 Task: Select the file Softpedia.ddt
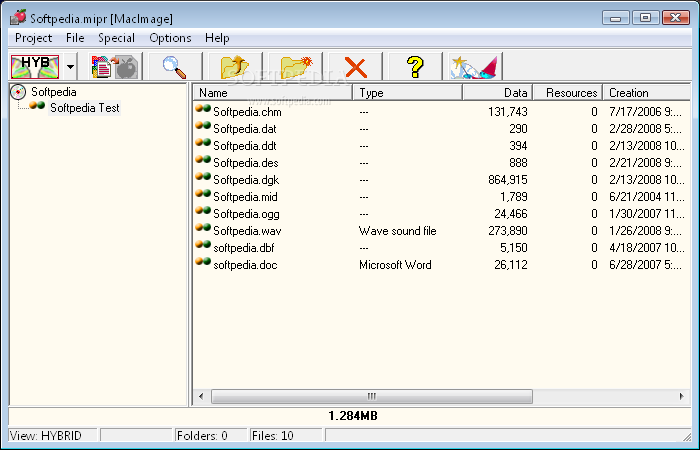[245, 146]
